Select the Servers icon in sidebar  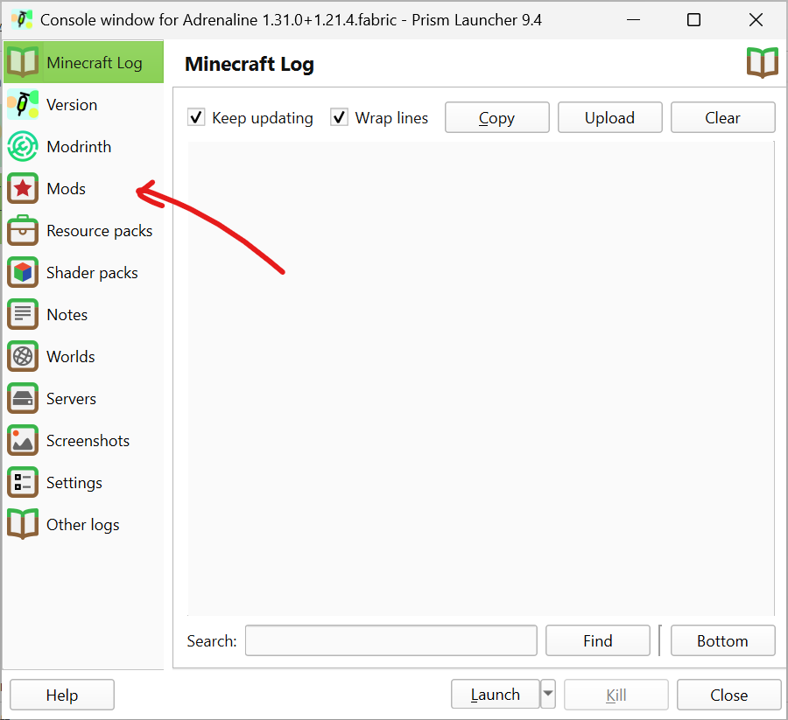click(22, 399)
